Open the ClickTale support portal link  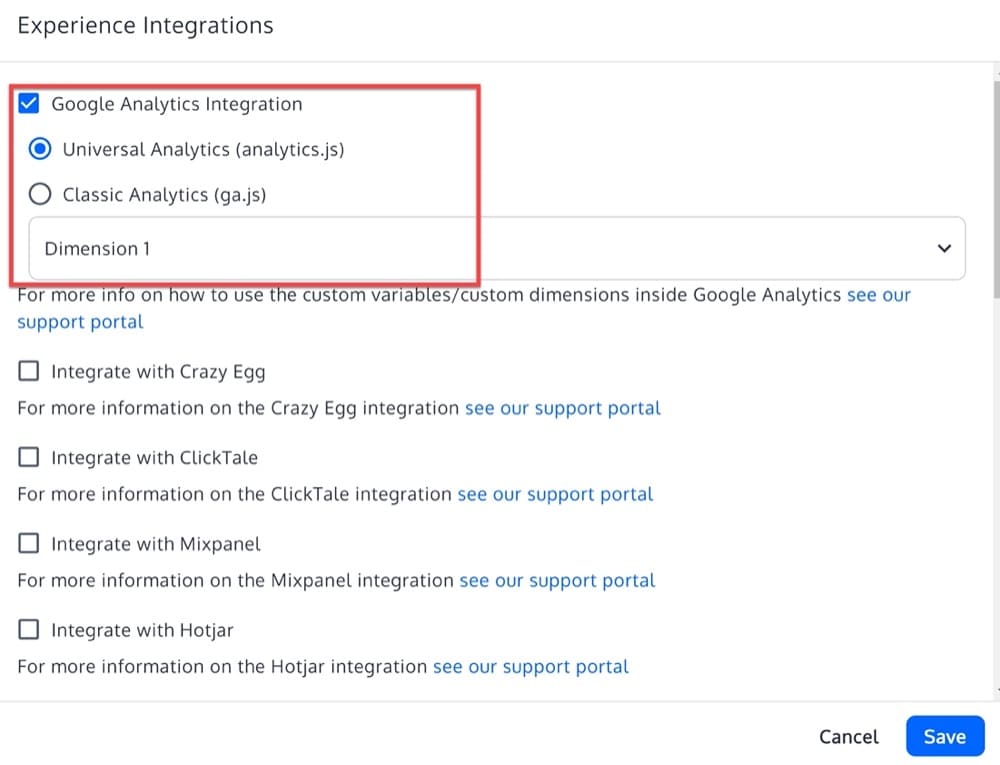click(x=555, y=494)
